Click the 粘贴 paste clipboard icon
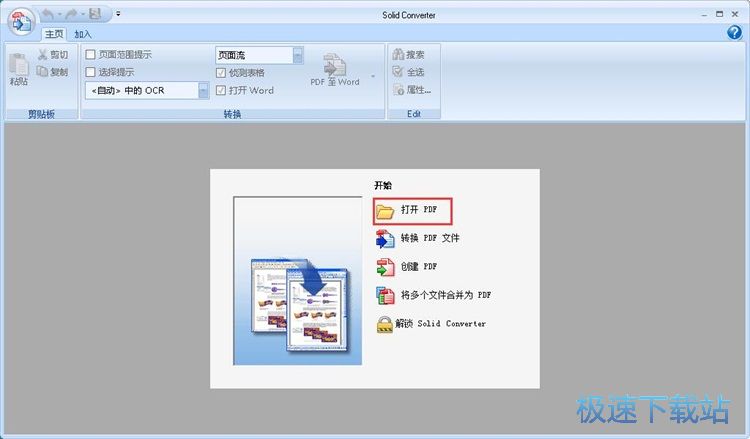This screenshot has height=439, width=750. (19, 64)
